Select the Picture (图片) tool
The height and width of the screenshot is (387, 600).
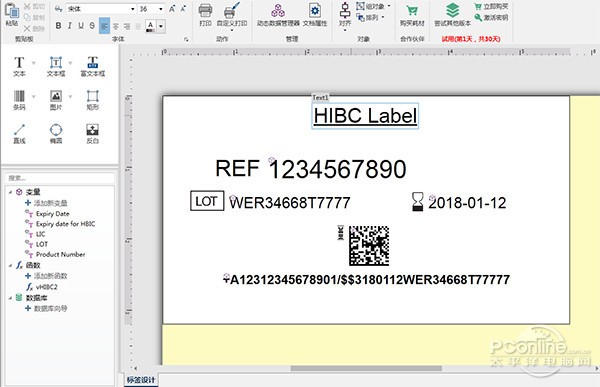click(x=56, y=100)
